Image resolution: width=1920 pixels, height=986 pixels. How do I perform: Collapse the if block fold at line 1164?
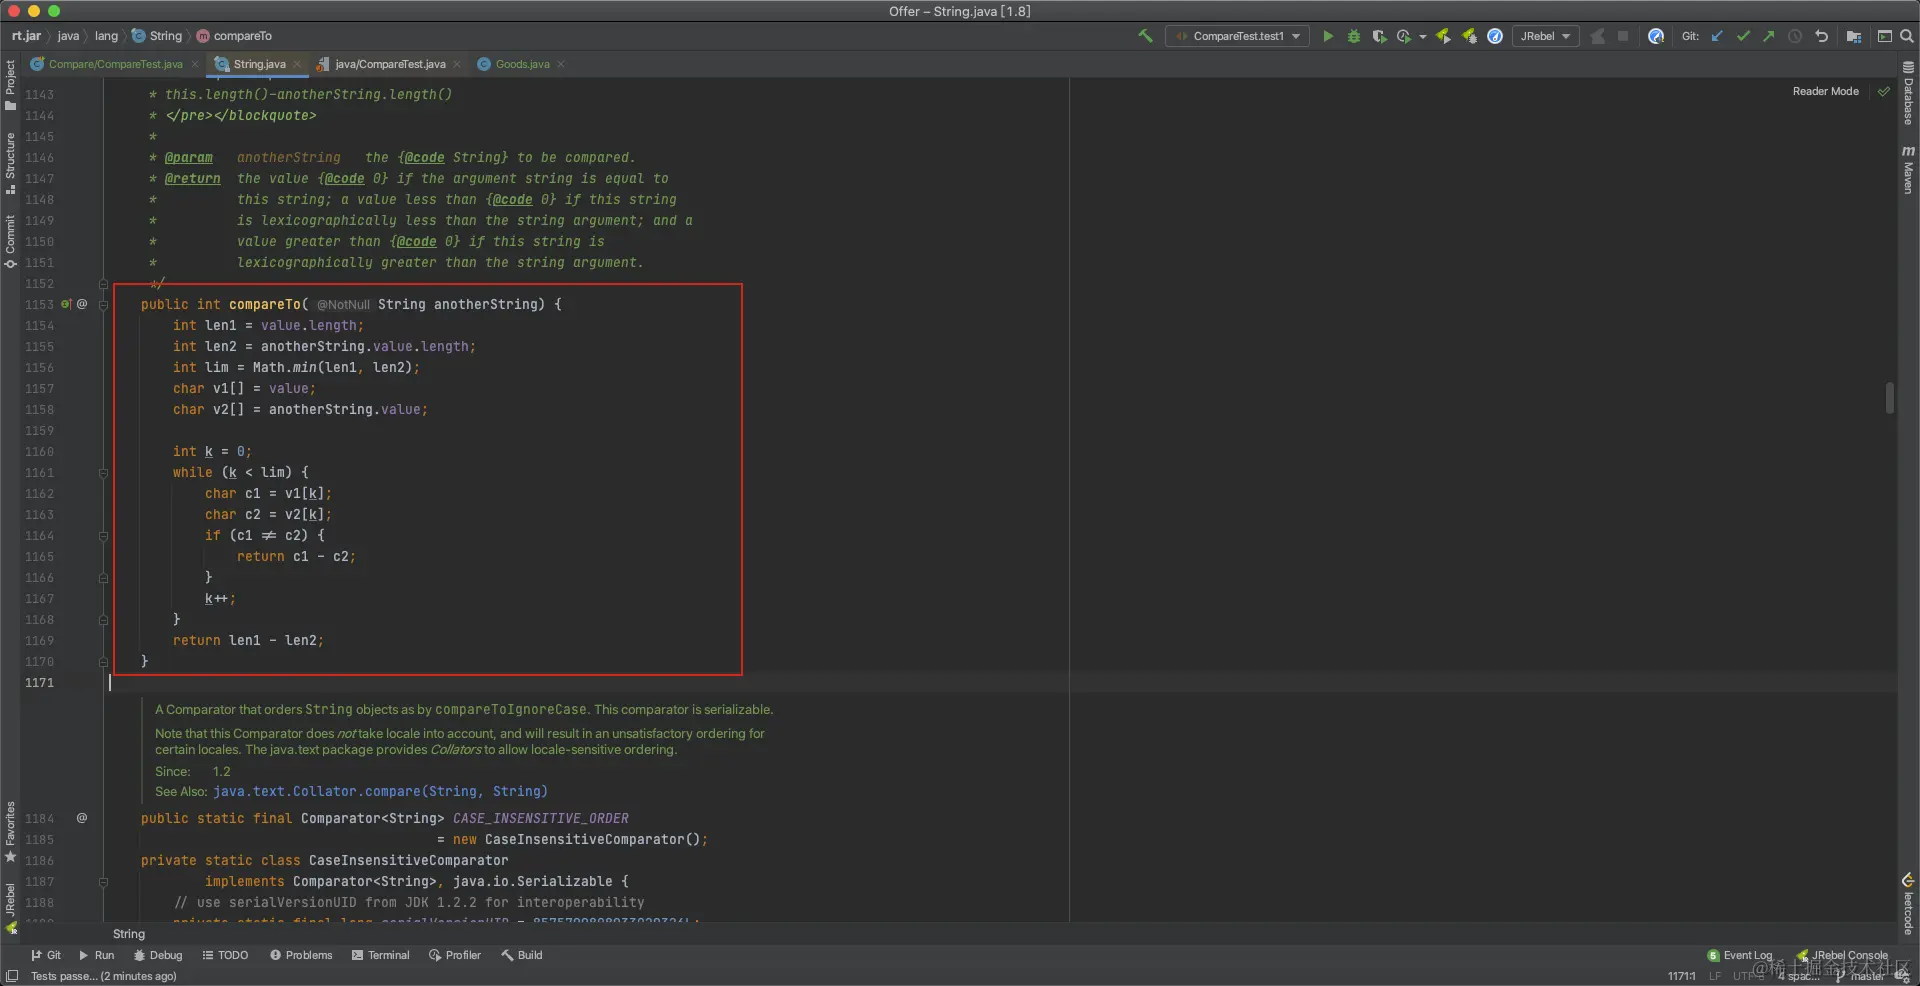coord(103,535)
